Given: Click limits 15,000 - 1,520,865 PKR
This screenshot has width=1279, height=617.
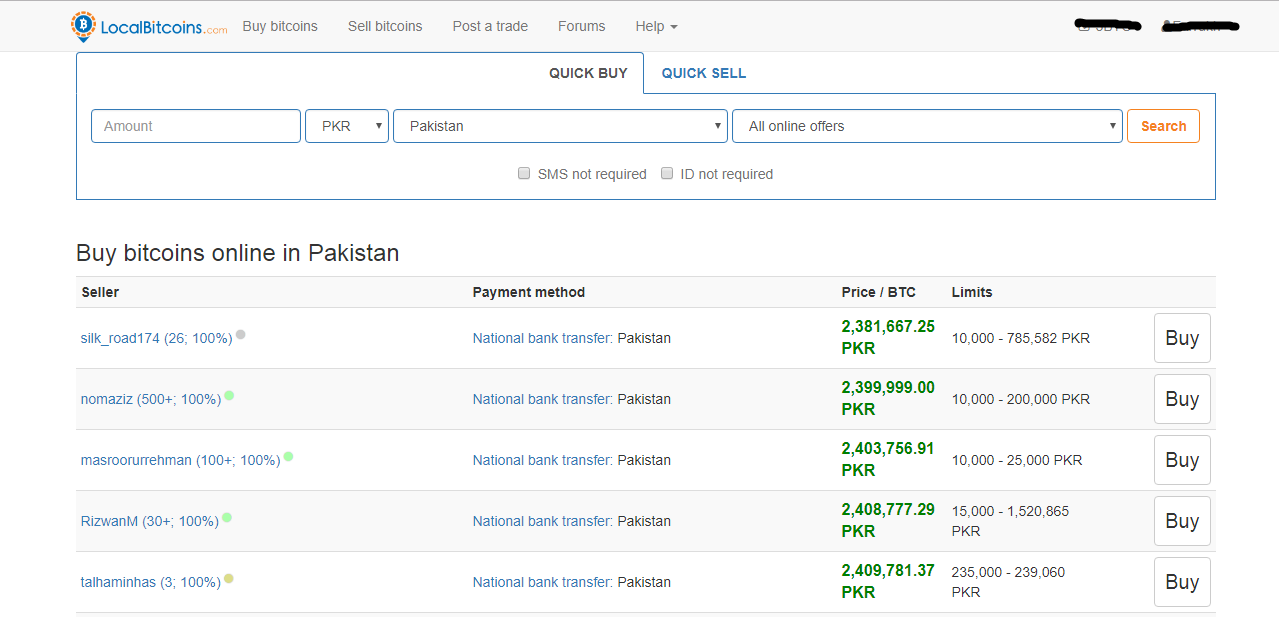Looking at the screenshot, I should click(x=1010, y=521).
